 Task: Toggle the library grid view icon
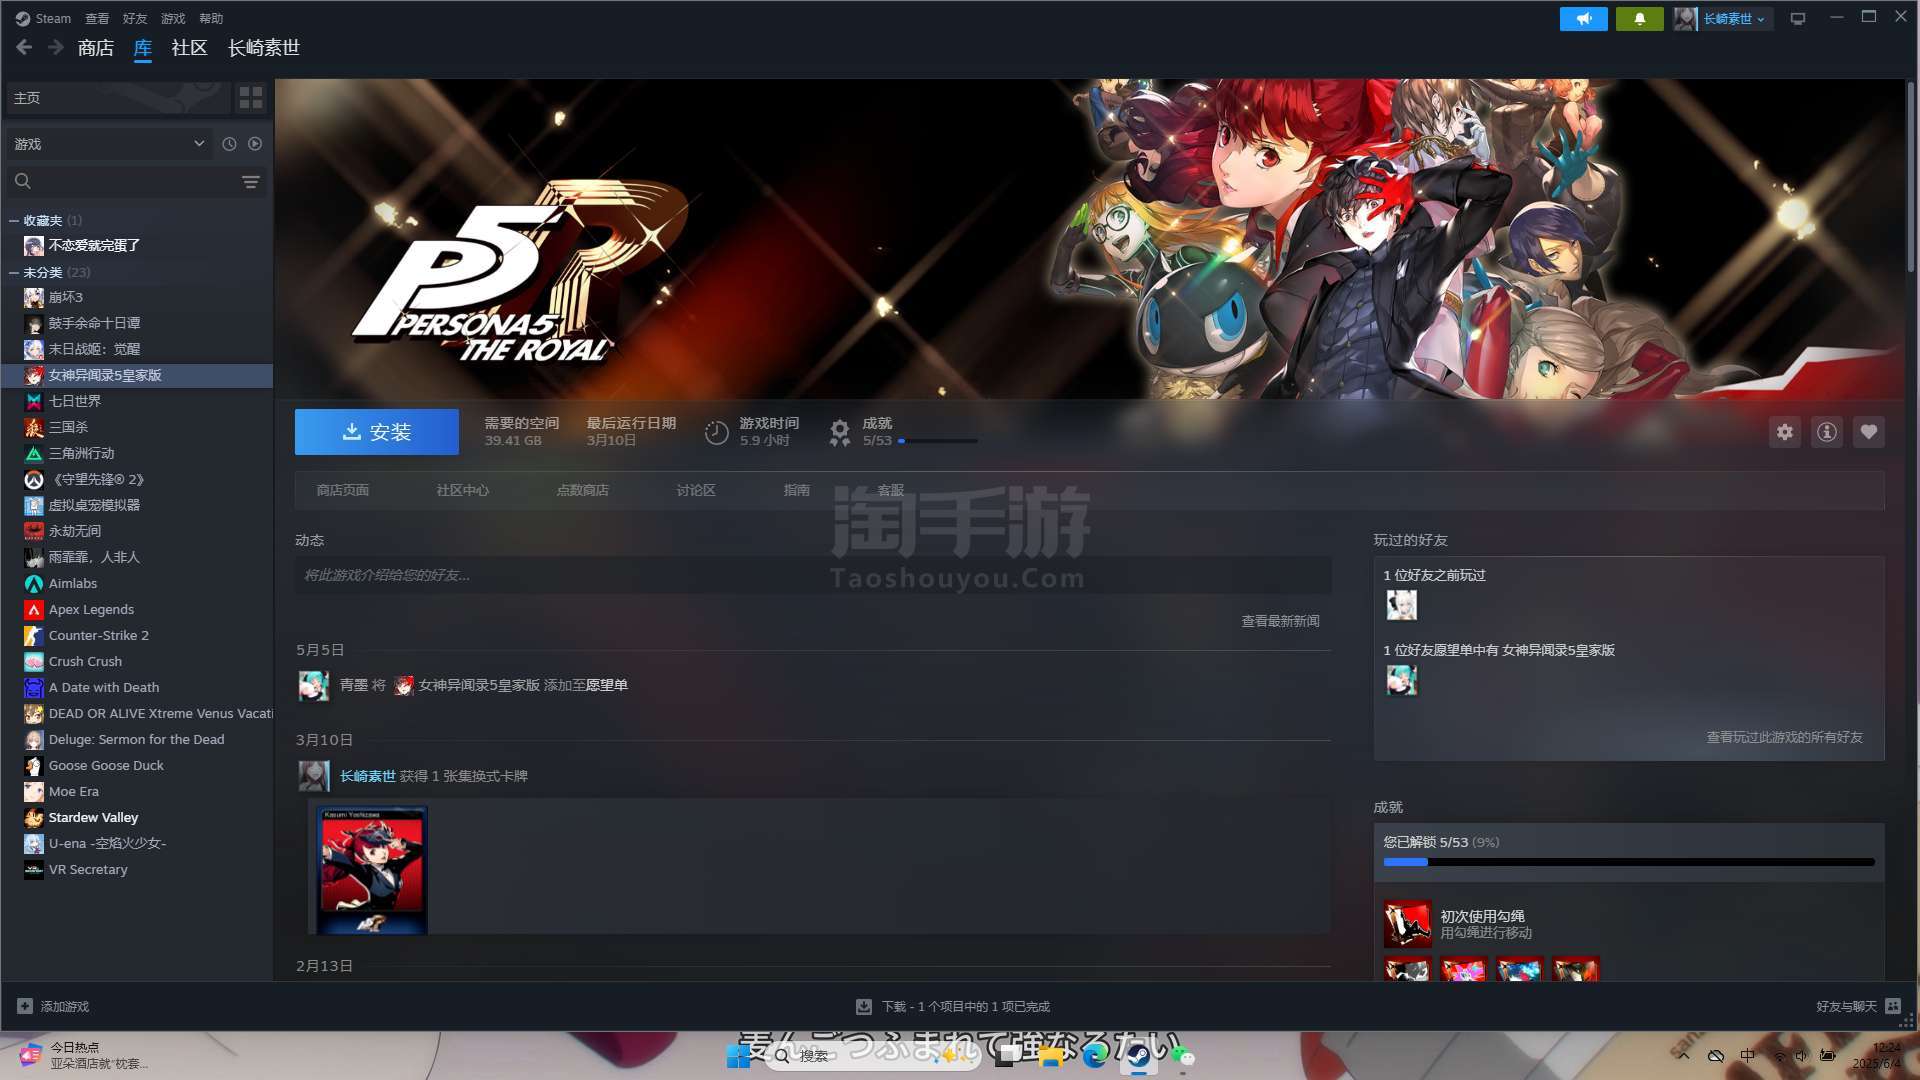[251, 97]
